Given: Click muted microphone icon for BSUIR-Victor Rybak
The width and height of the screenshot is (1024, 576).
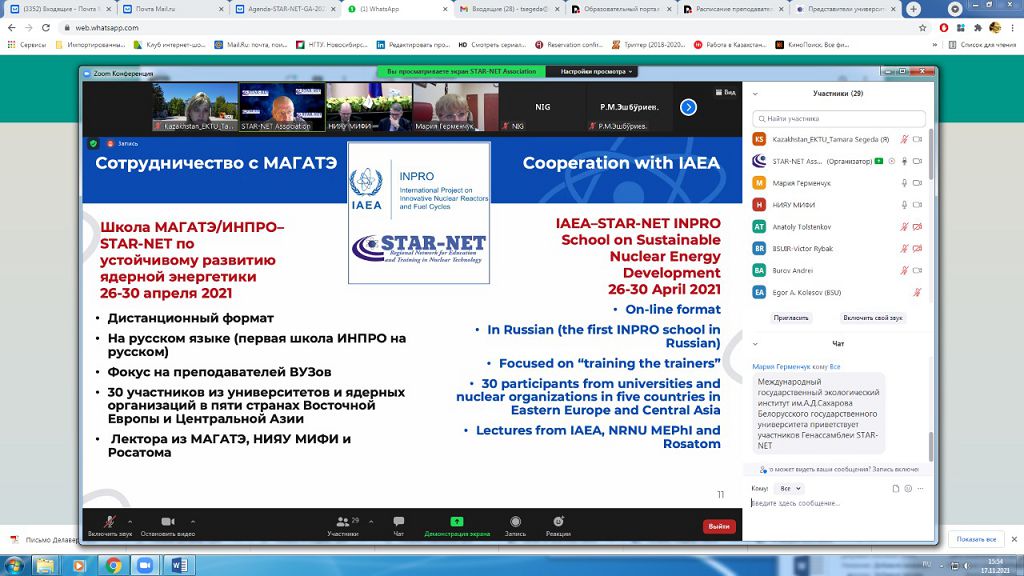Looking at the screenshot, I should click(904, 248).
